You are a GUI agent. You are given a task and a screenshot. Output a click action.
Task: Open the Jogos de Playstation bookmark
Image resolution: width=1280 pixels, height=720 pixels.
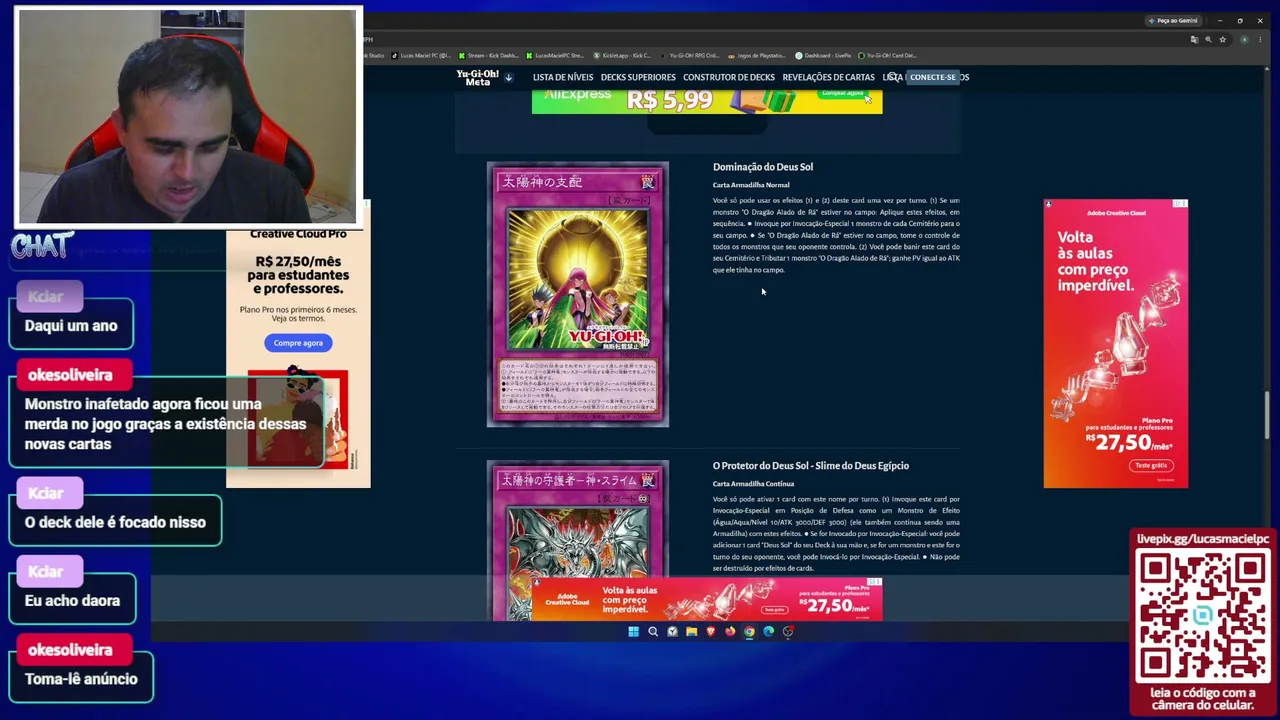point(758,56)
